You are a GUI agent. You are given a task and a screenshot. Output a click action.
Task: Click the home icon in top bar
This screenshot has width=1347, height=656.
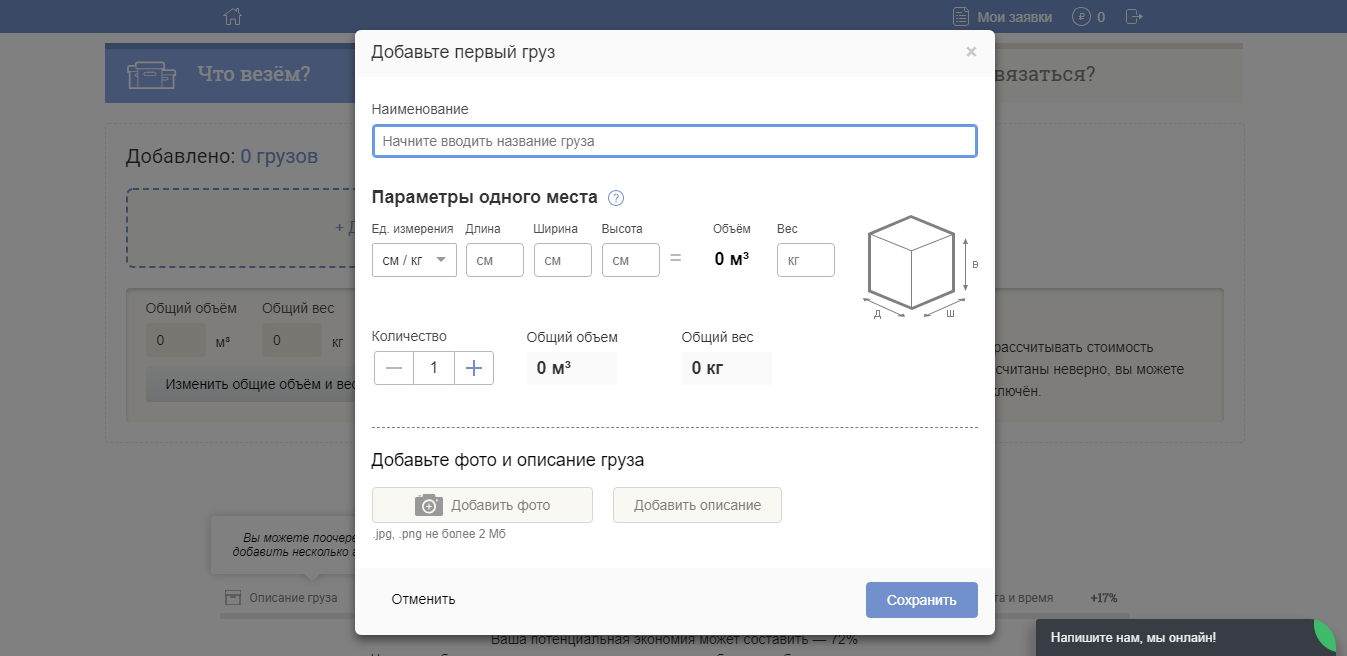(x=233, y=17)
